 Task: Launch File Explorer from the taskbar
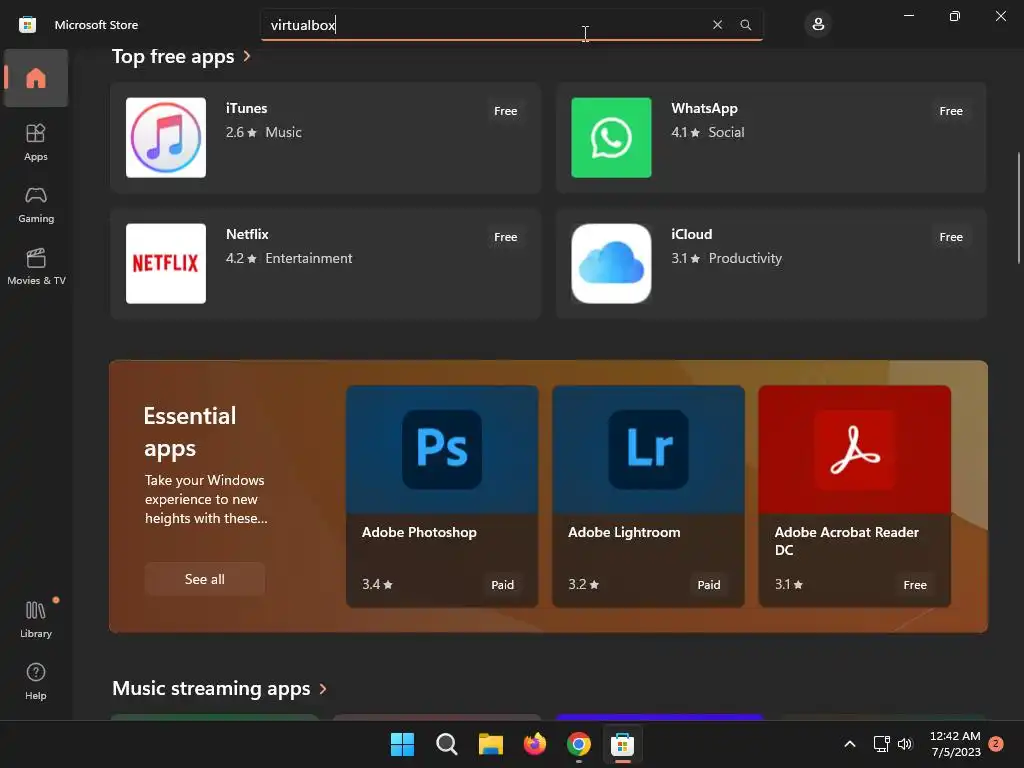coord(490,744)
